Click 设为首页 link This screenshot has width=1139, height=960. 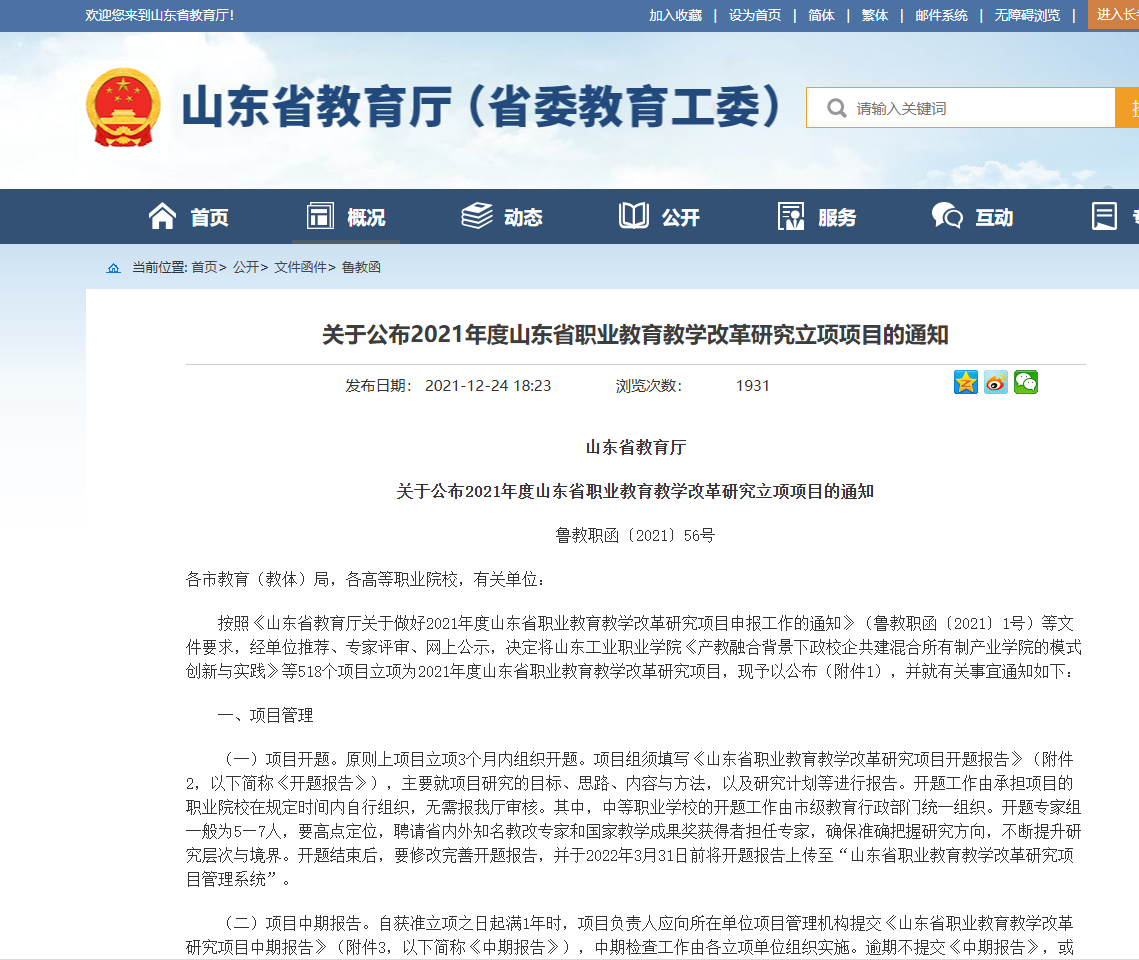(754, 15)
